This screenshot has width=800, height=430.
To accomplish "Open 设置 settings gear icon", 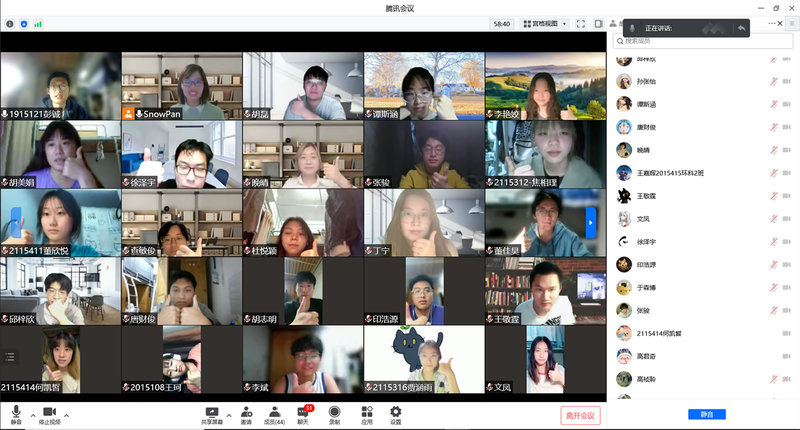I will click(396, 412).
